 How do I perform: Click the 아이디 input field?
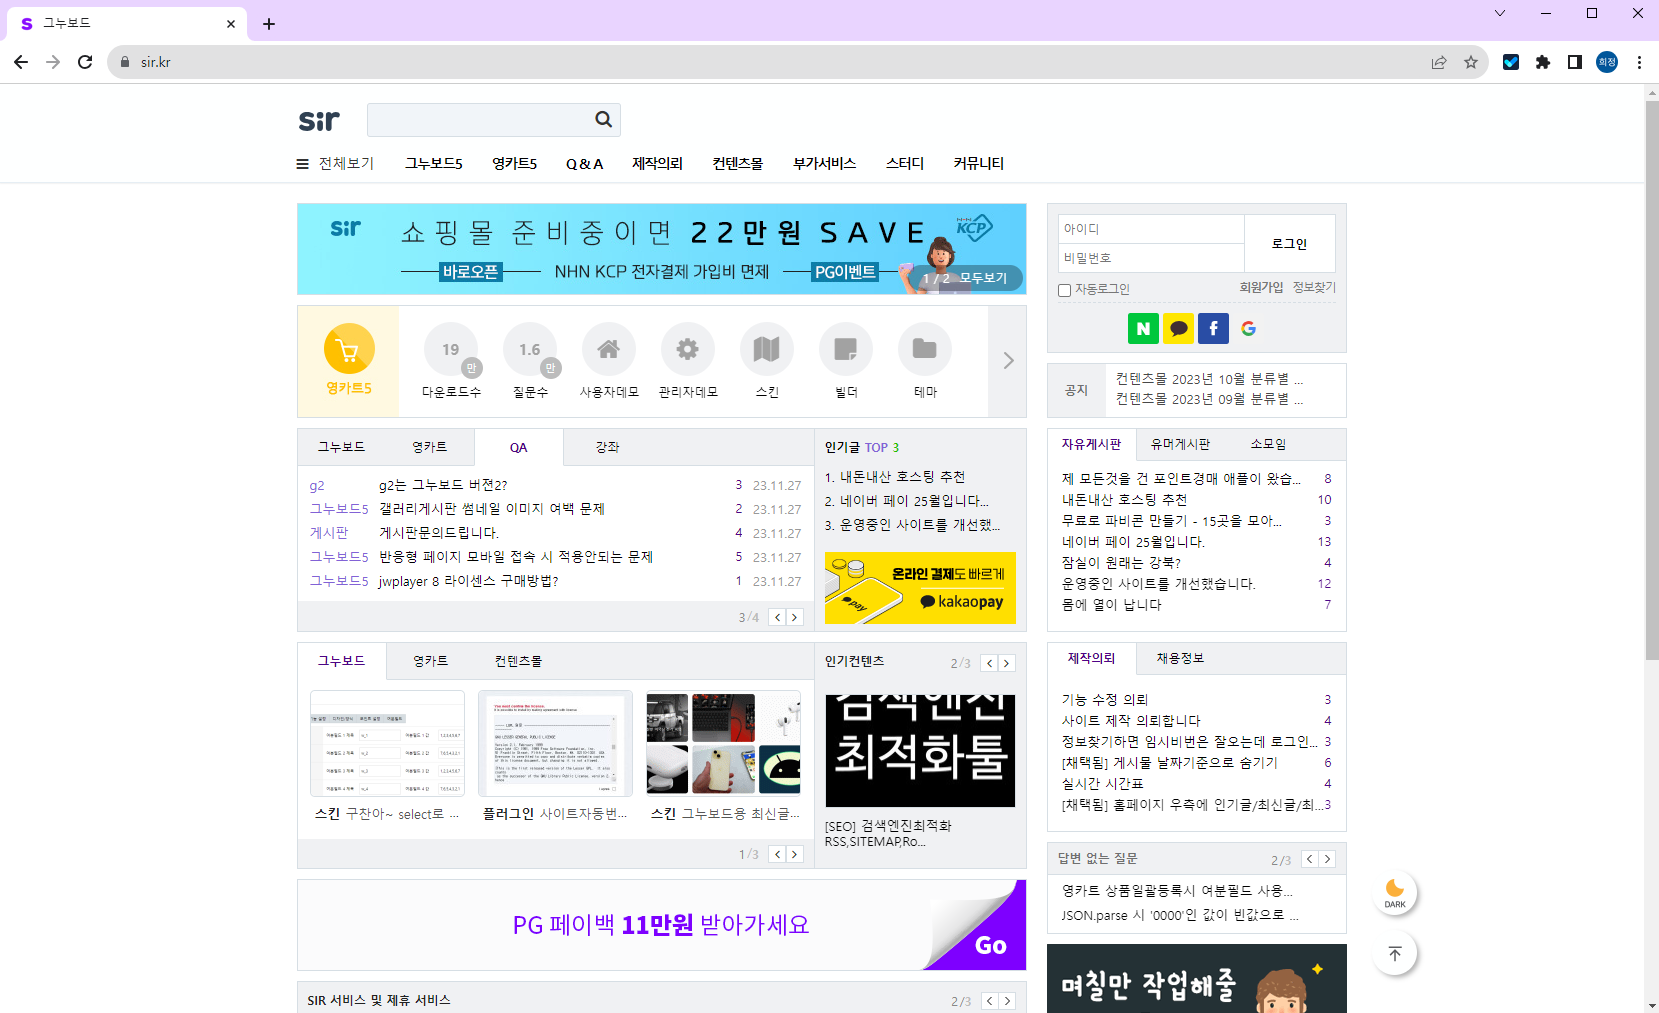(x=1151, y=229)
